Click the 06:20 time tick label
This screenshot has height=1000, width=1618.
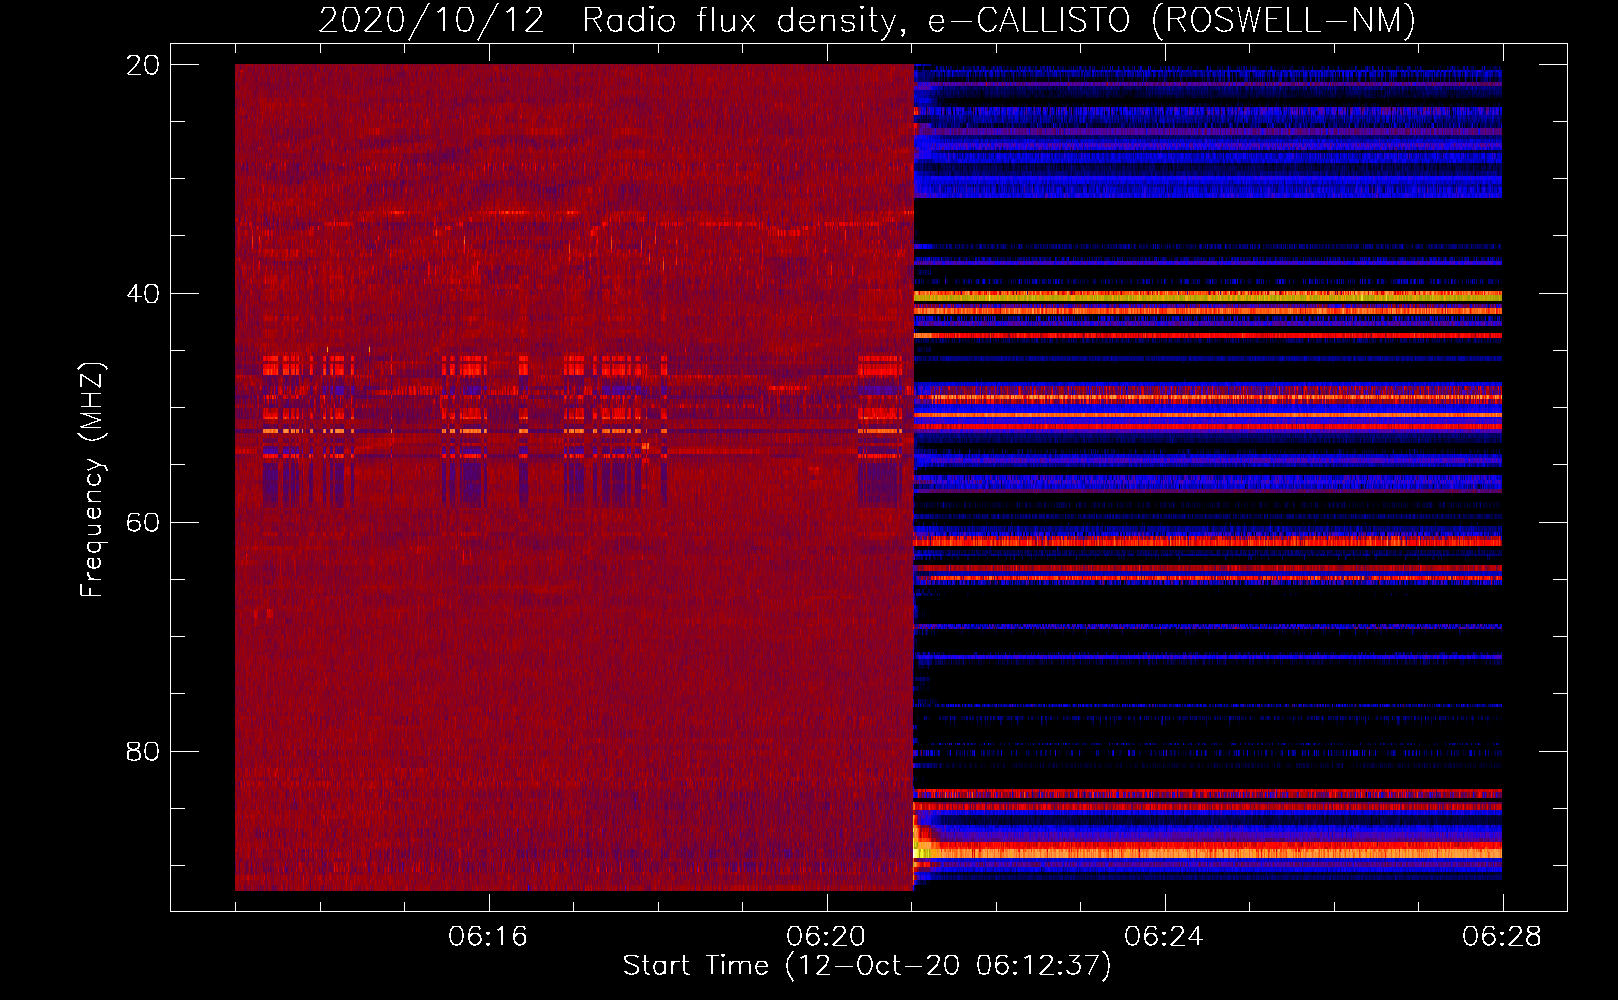point(826,936)
